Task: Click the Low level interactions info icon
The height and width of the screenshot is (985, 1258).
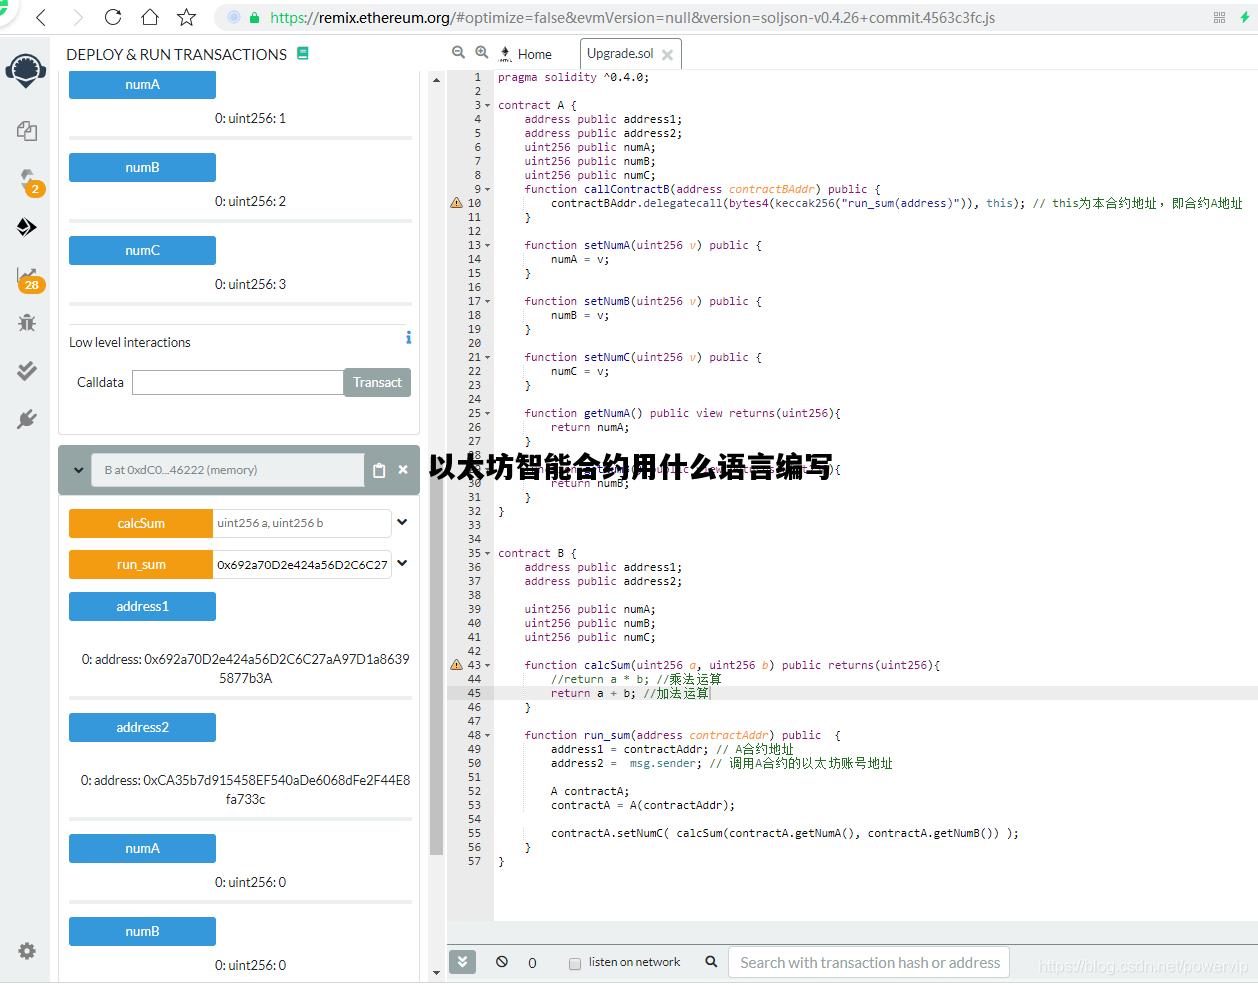Action: 408,338
